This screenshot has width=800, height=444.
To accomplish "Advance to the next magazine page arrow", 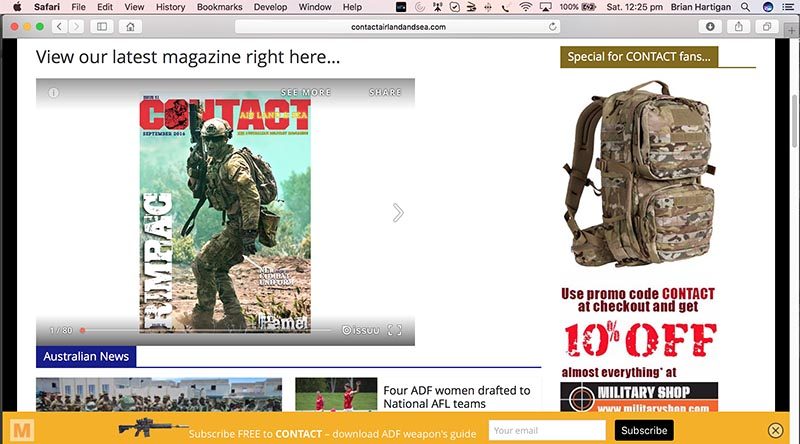I will tap(398, 213).
